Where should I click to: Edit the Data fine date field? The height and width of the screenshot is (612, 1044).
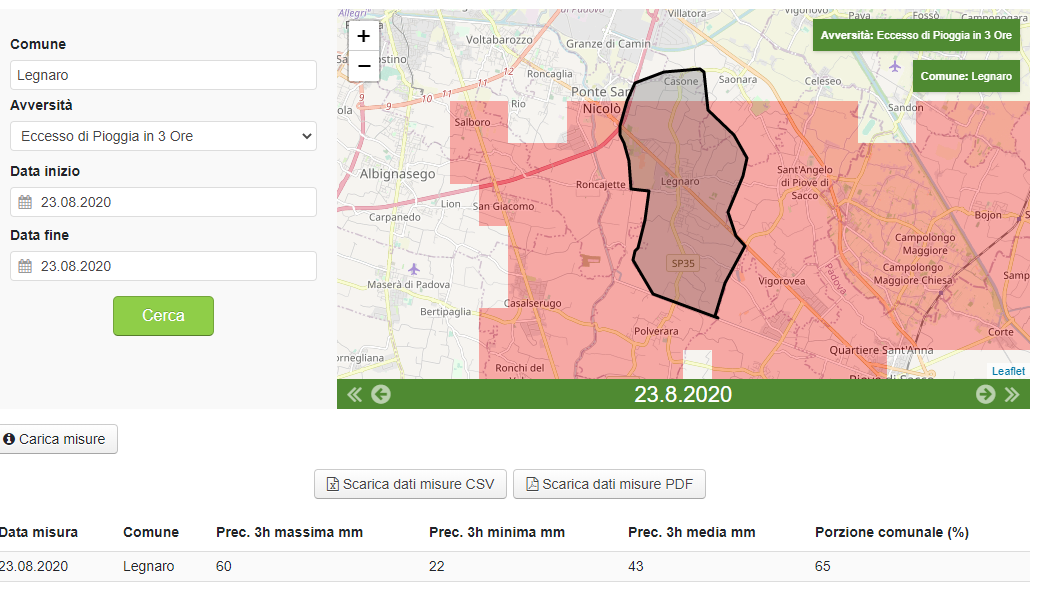tap(163, 266)
